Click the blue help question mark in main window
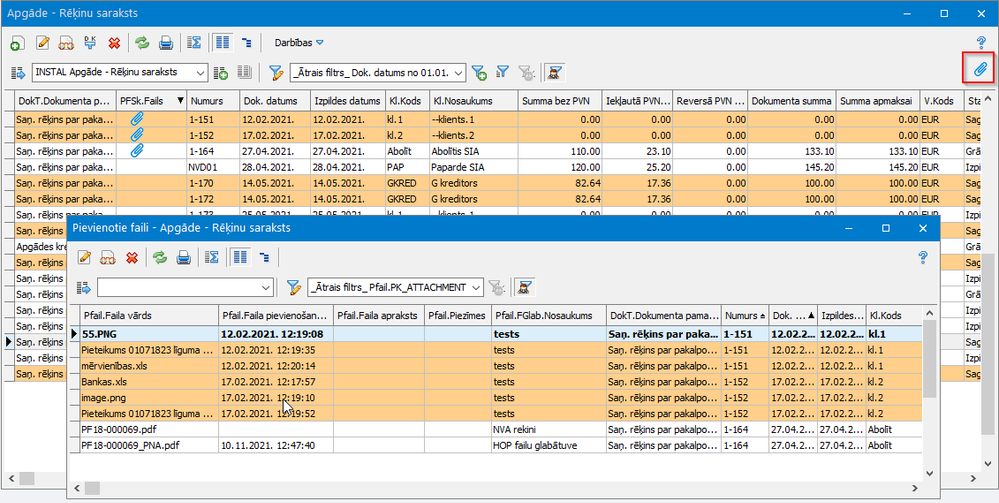 (981, 42)
